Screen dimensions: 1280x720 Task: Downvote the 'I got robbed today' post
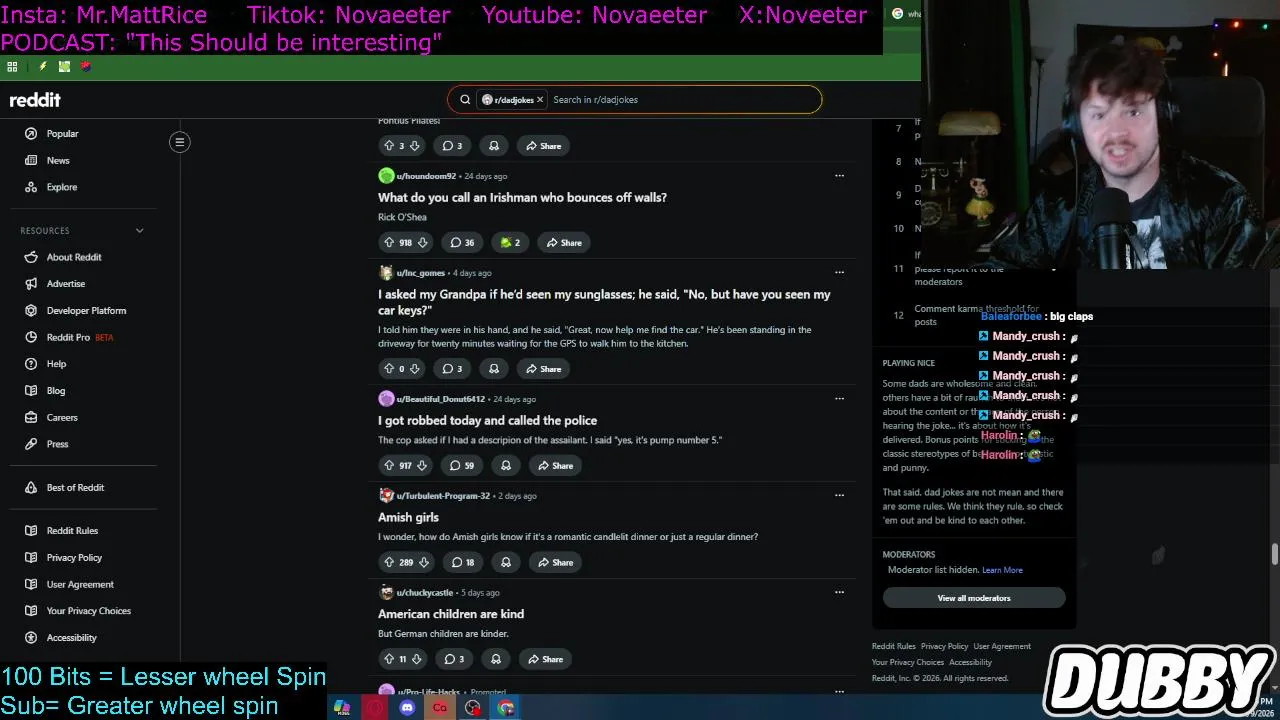pyautogui.click(x=422, y=465)
